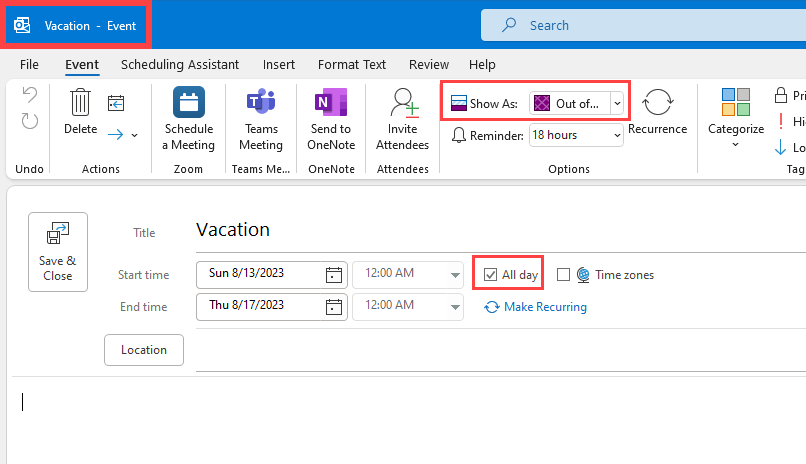The width and height of the screenshot is (806, 464).
Task: Open the Show As dropdown
Action: tap(617, 103)
